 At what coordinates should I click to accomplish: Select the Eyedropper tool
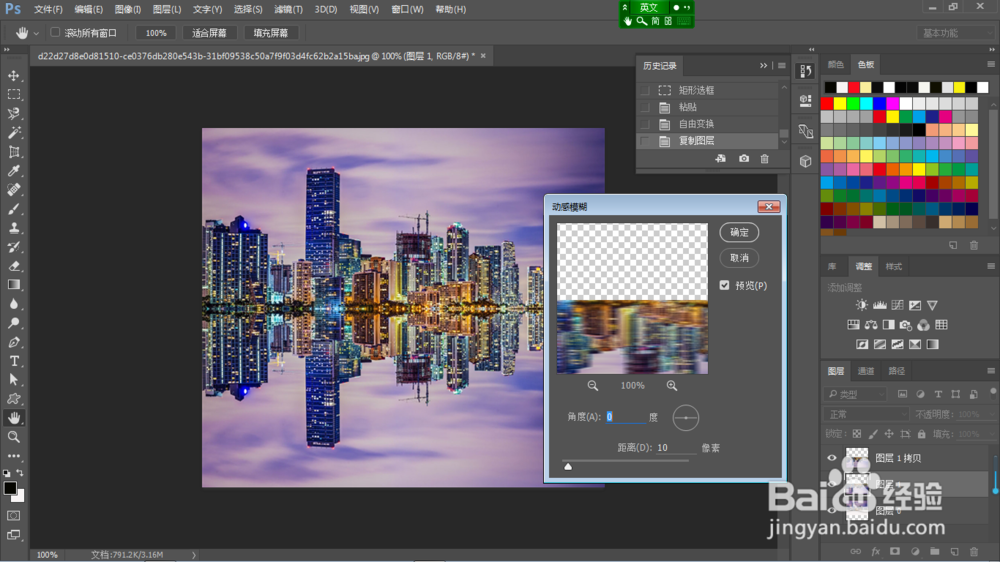[13, 170]
